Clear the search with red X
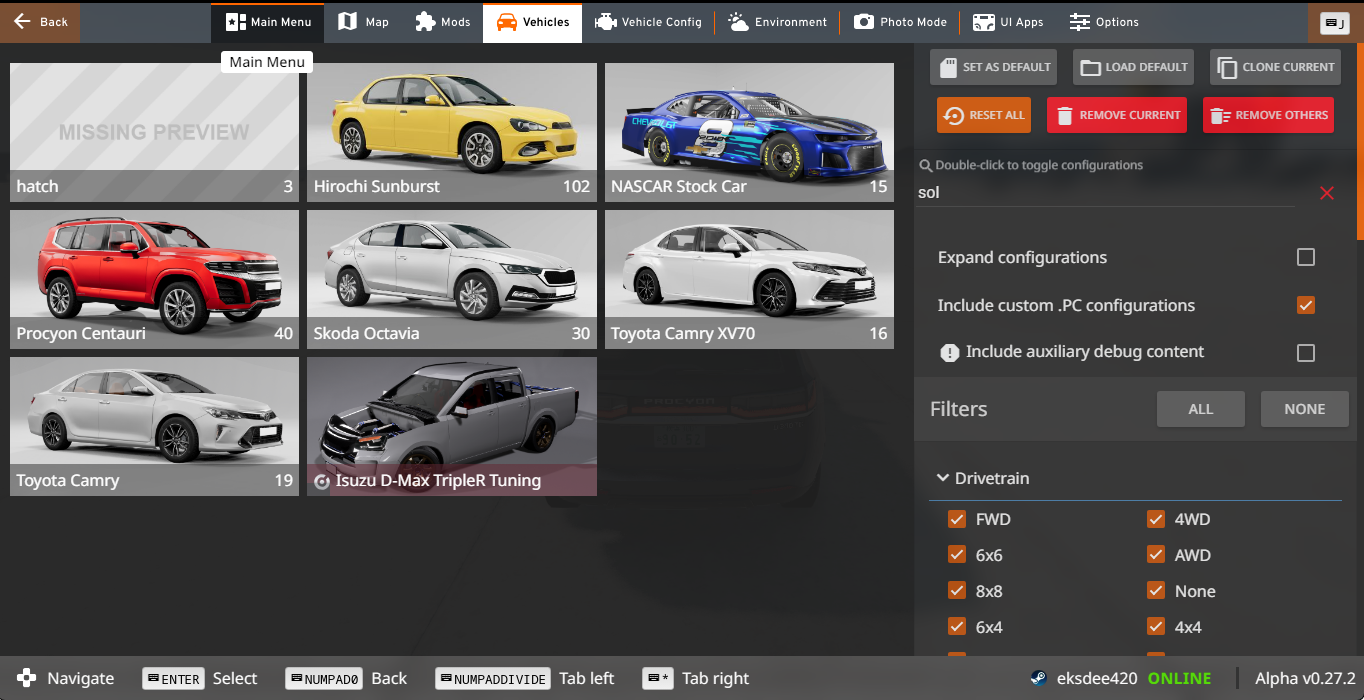 pyautogui.click(x=1327, y=193)
